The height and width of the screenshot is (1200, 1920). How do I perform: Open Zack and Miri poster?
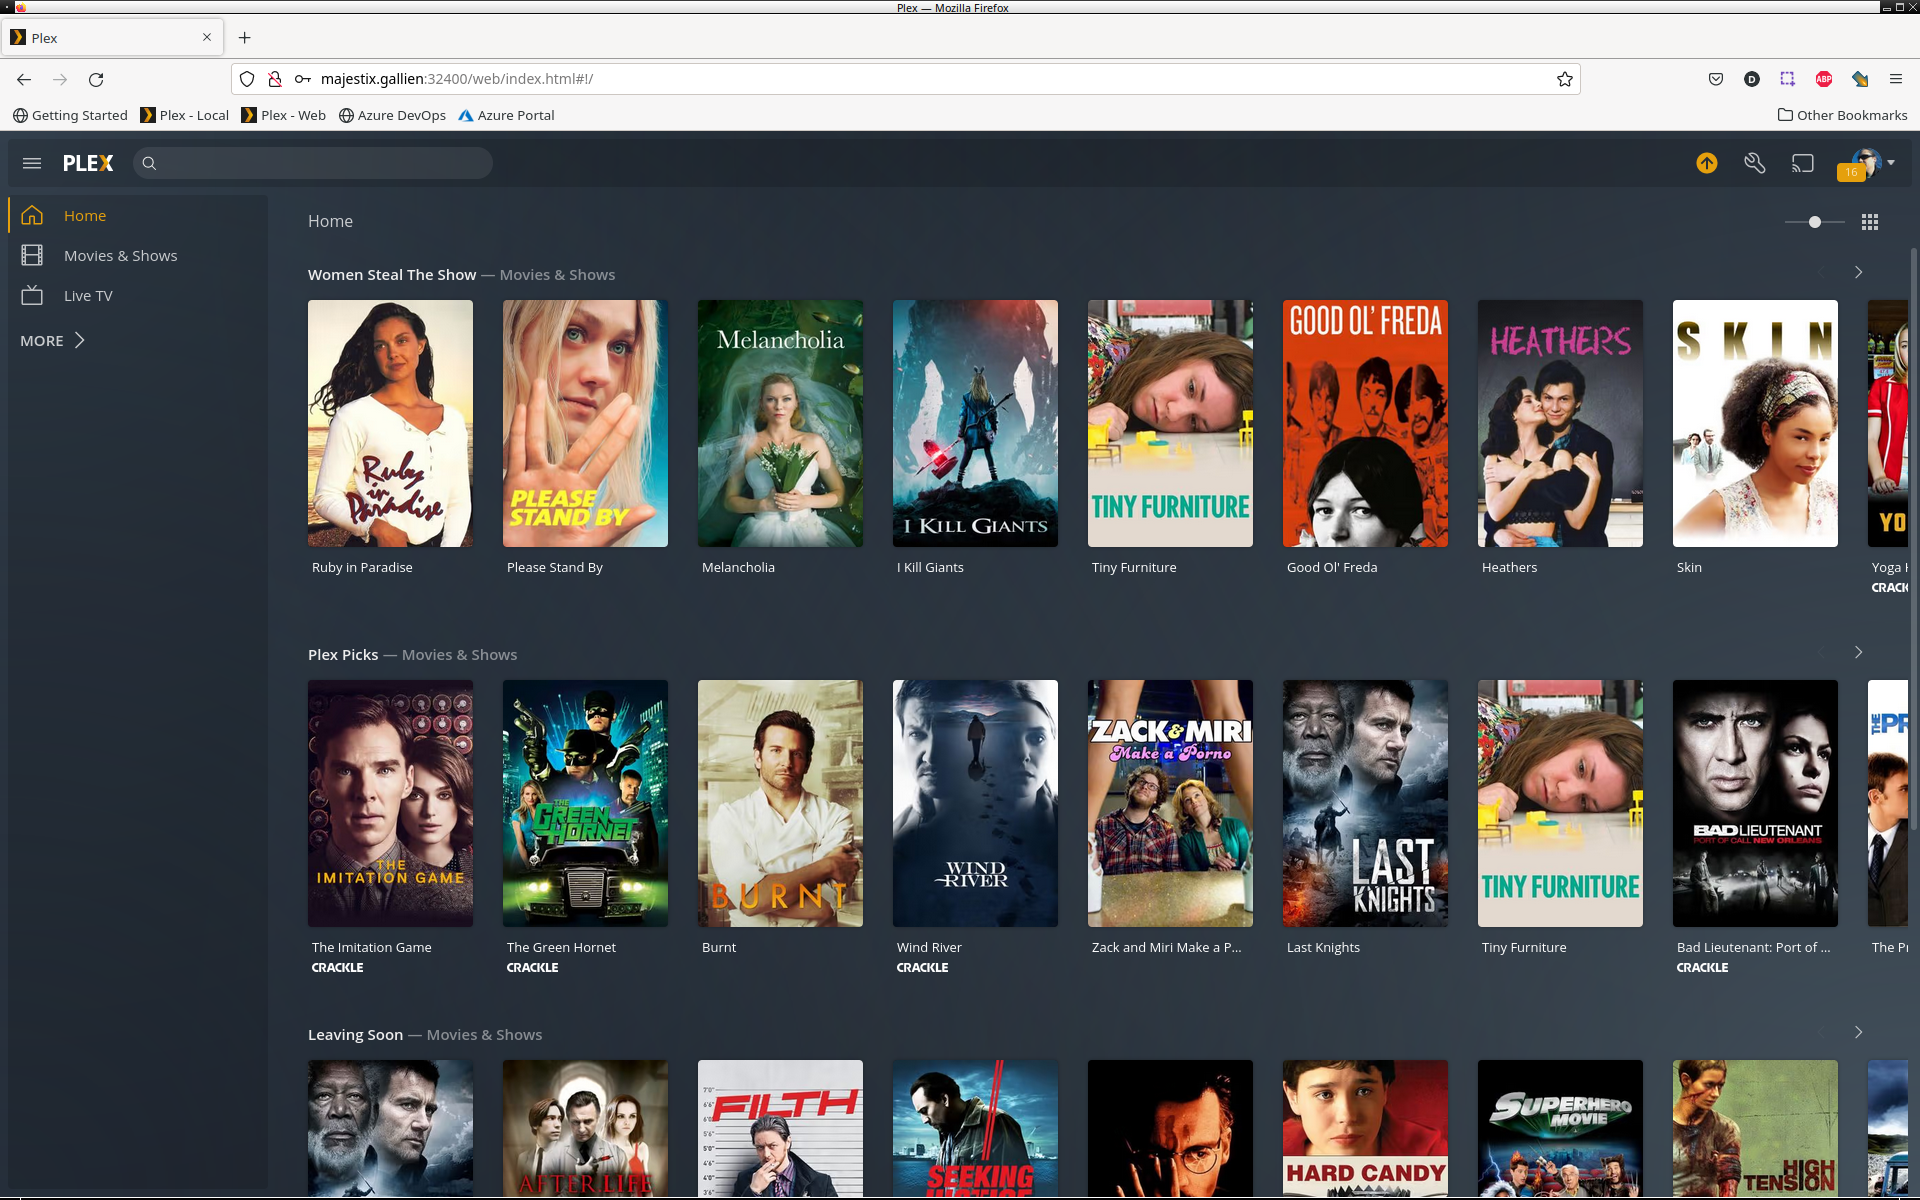point(1170,803)
